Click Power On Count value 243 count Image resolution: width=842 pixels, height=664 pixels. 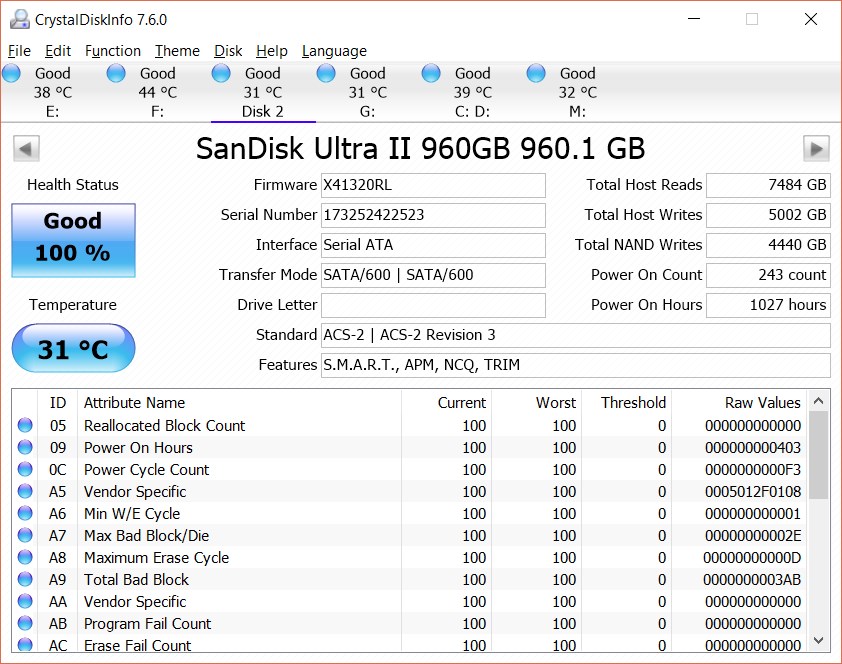tap(768, 275)
